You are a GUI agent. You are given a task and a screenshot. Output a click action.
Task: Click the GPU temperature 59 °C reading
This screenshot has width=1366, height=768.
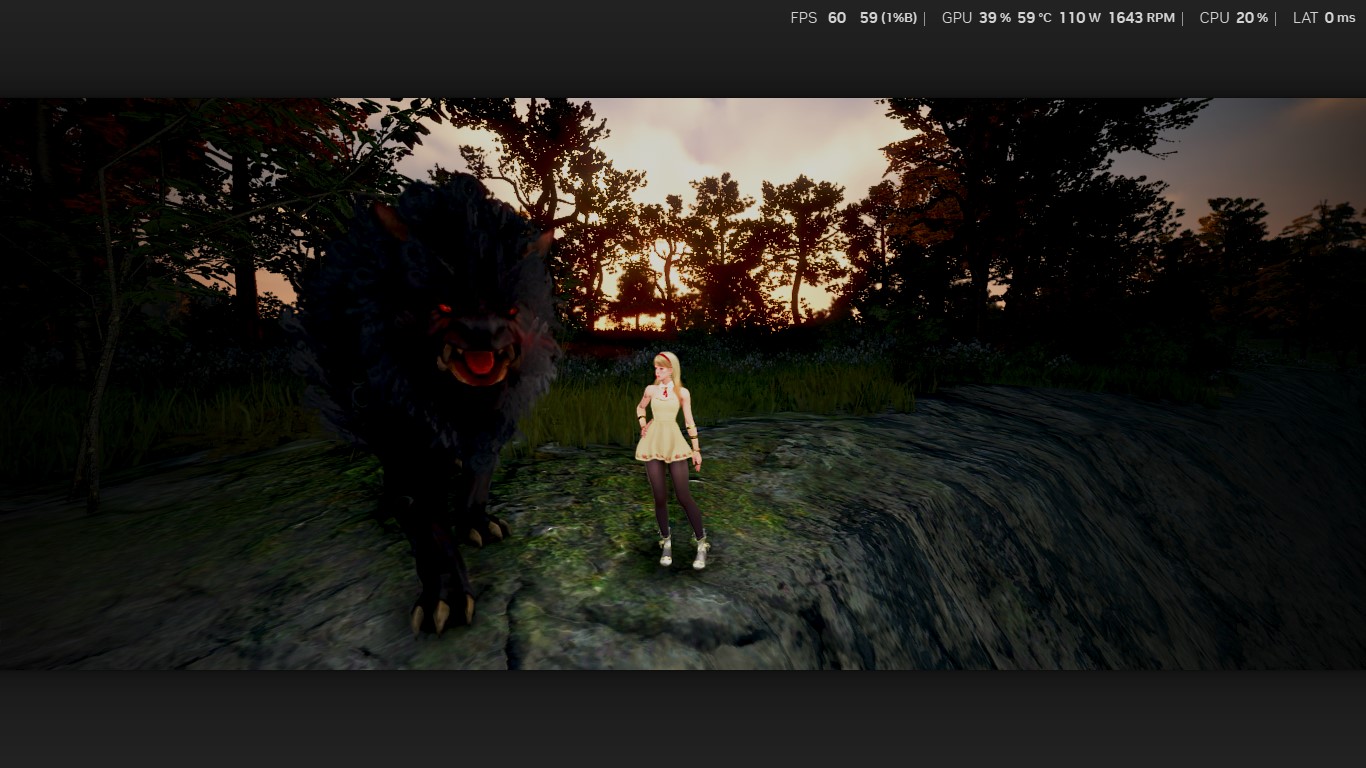tap(1034, 18)
